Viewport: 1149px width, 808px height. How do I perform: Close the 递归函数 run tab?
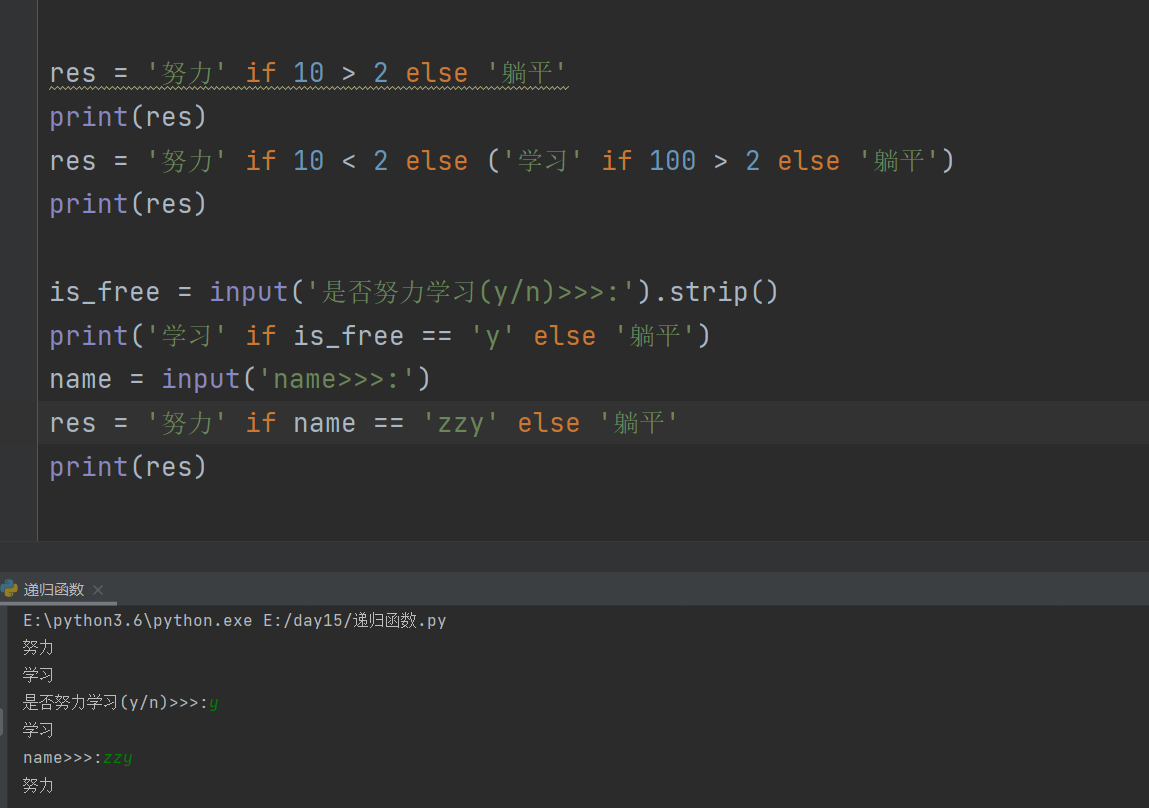coord(98,590)
